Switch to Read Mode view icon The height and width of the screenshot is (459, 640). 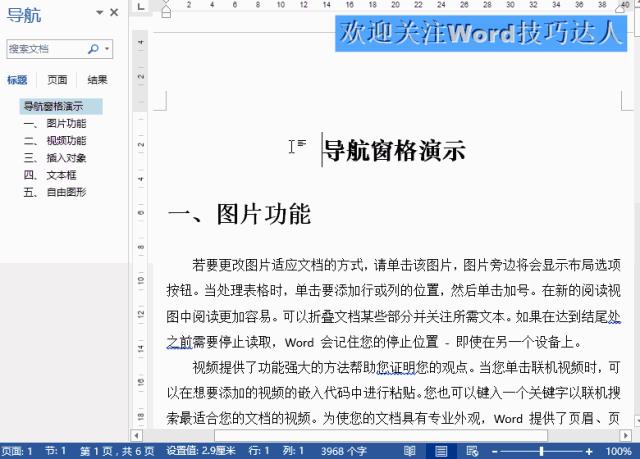(x=409, y=451)
